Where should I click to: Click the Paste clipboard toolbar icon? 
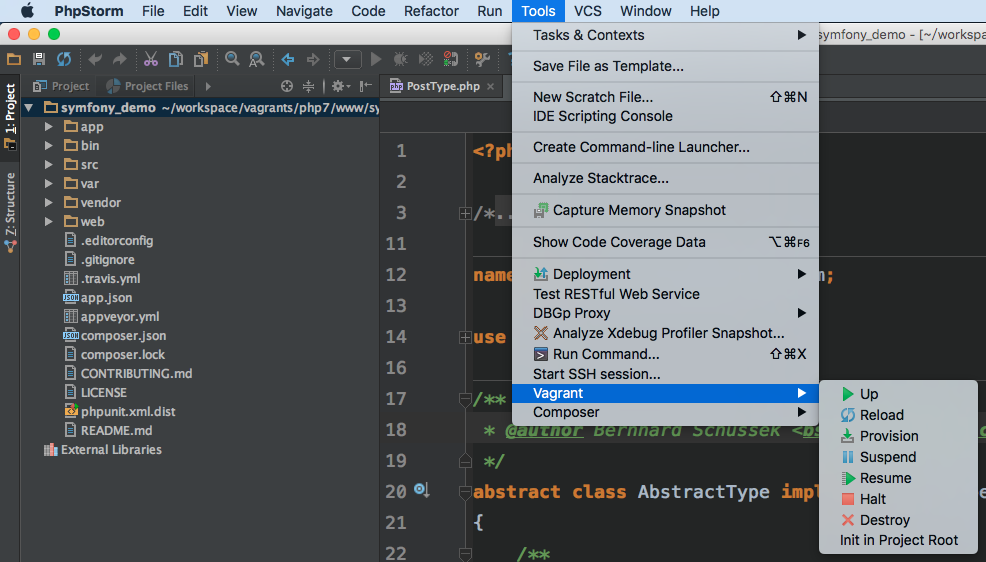click(201, 60)
